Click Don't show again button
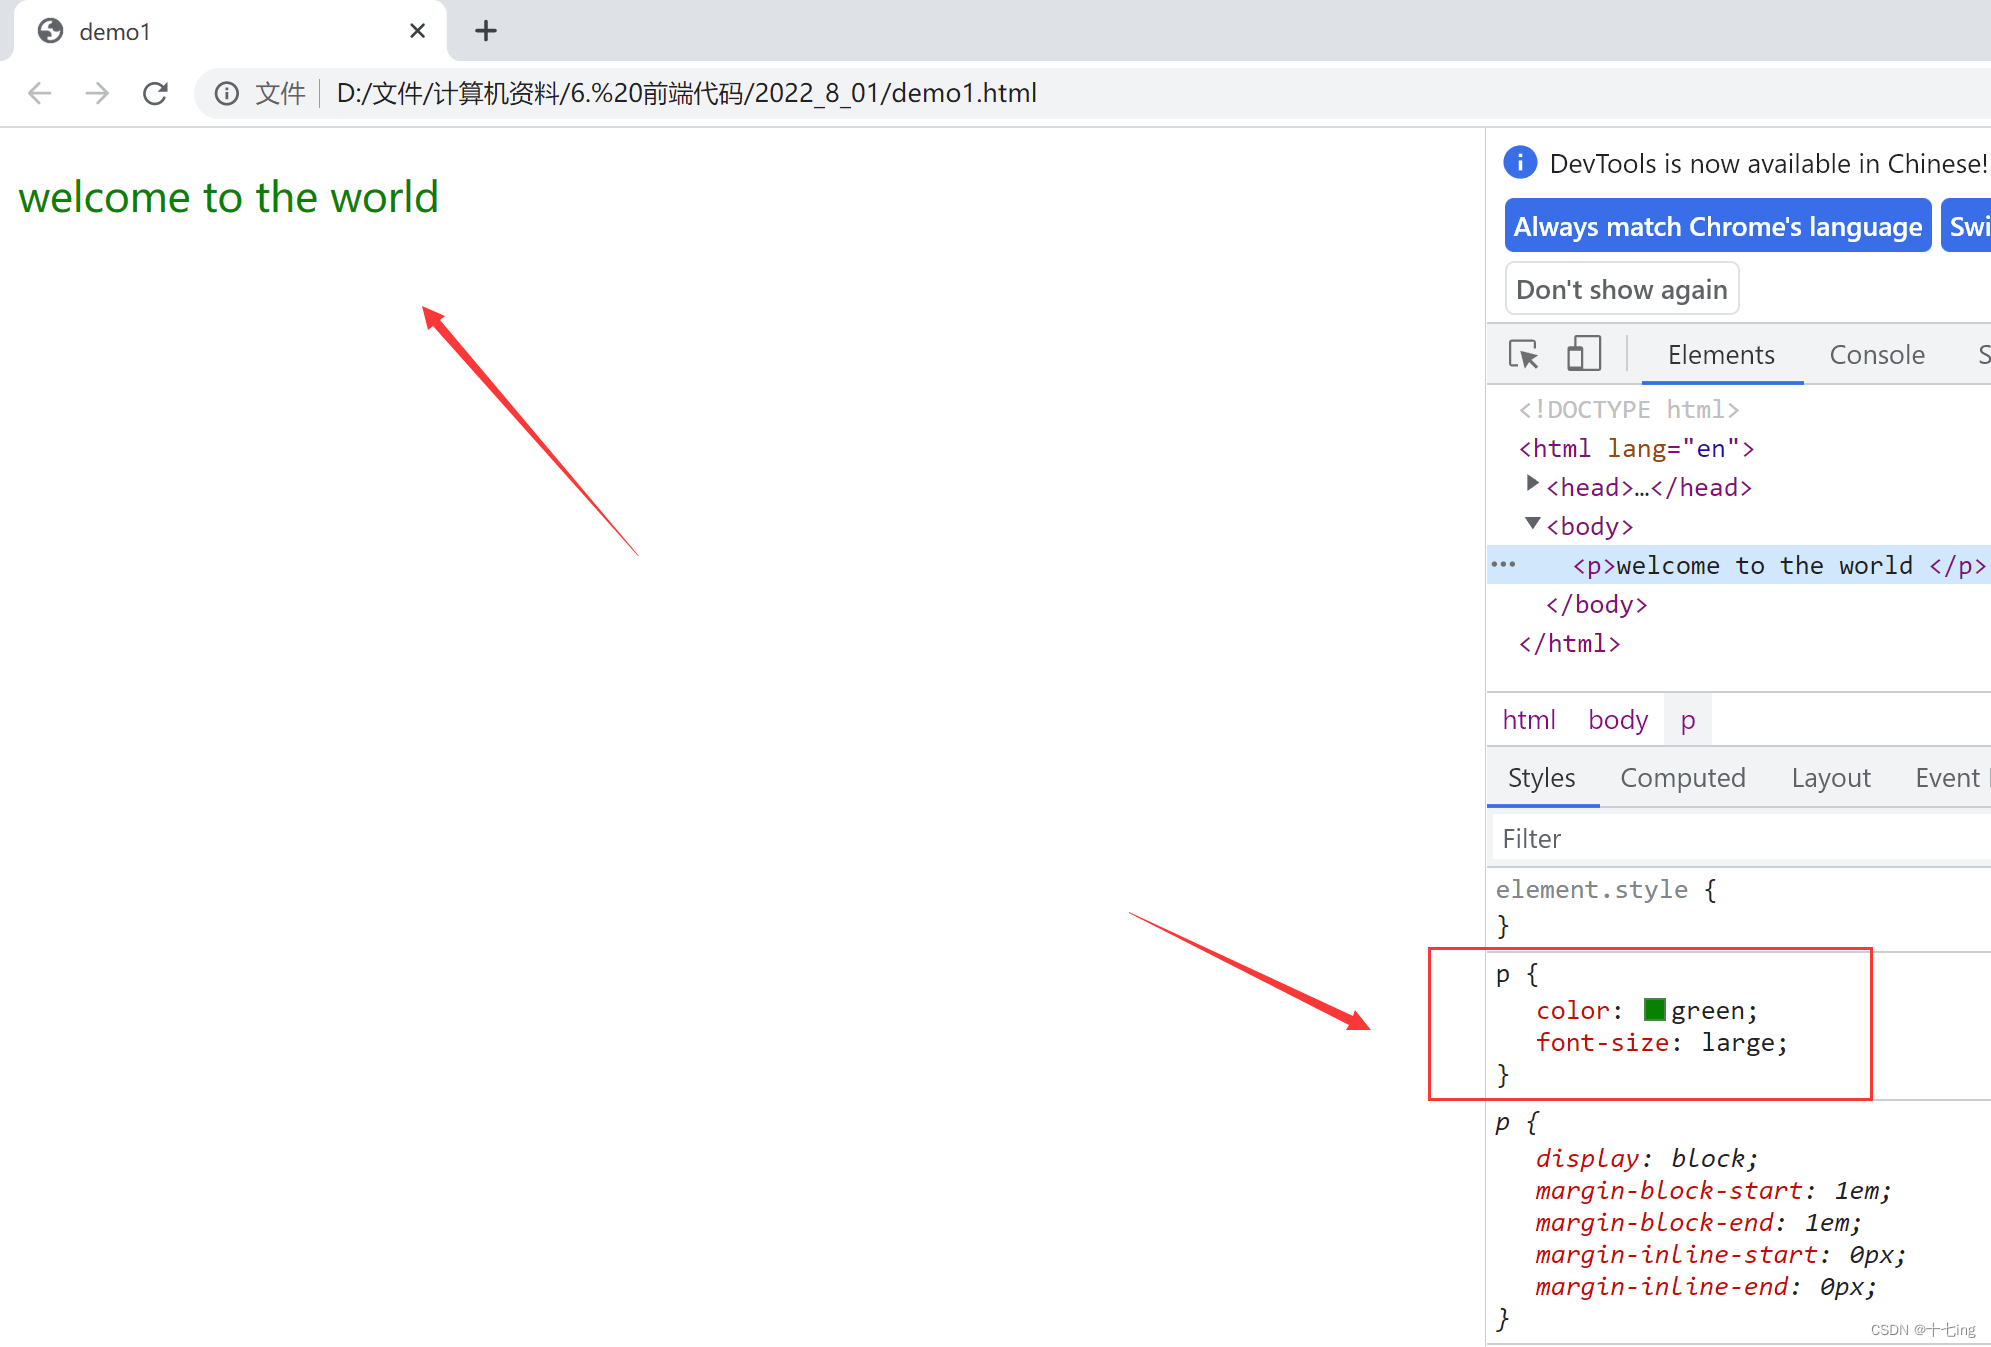This screenshot has width=1991, height=1347. click(x=1621, y=289)
